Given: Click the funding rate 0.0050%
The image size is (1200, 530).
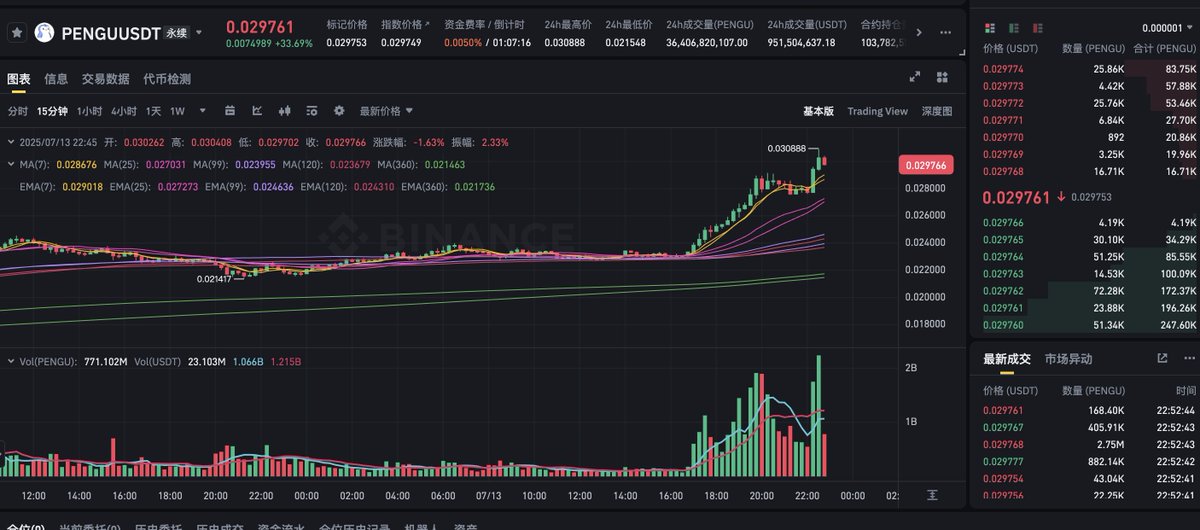Looking at the screenshot, I should tap(463, 43).
